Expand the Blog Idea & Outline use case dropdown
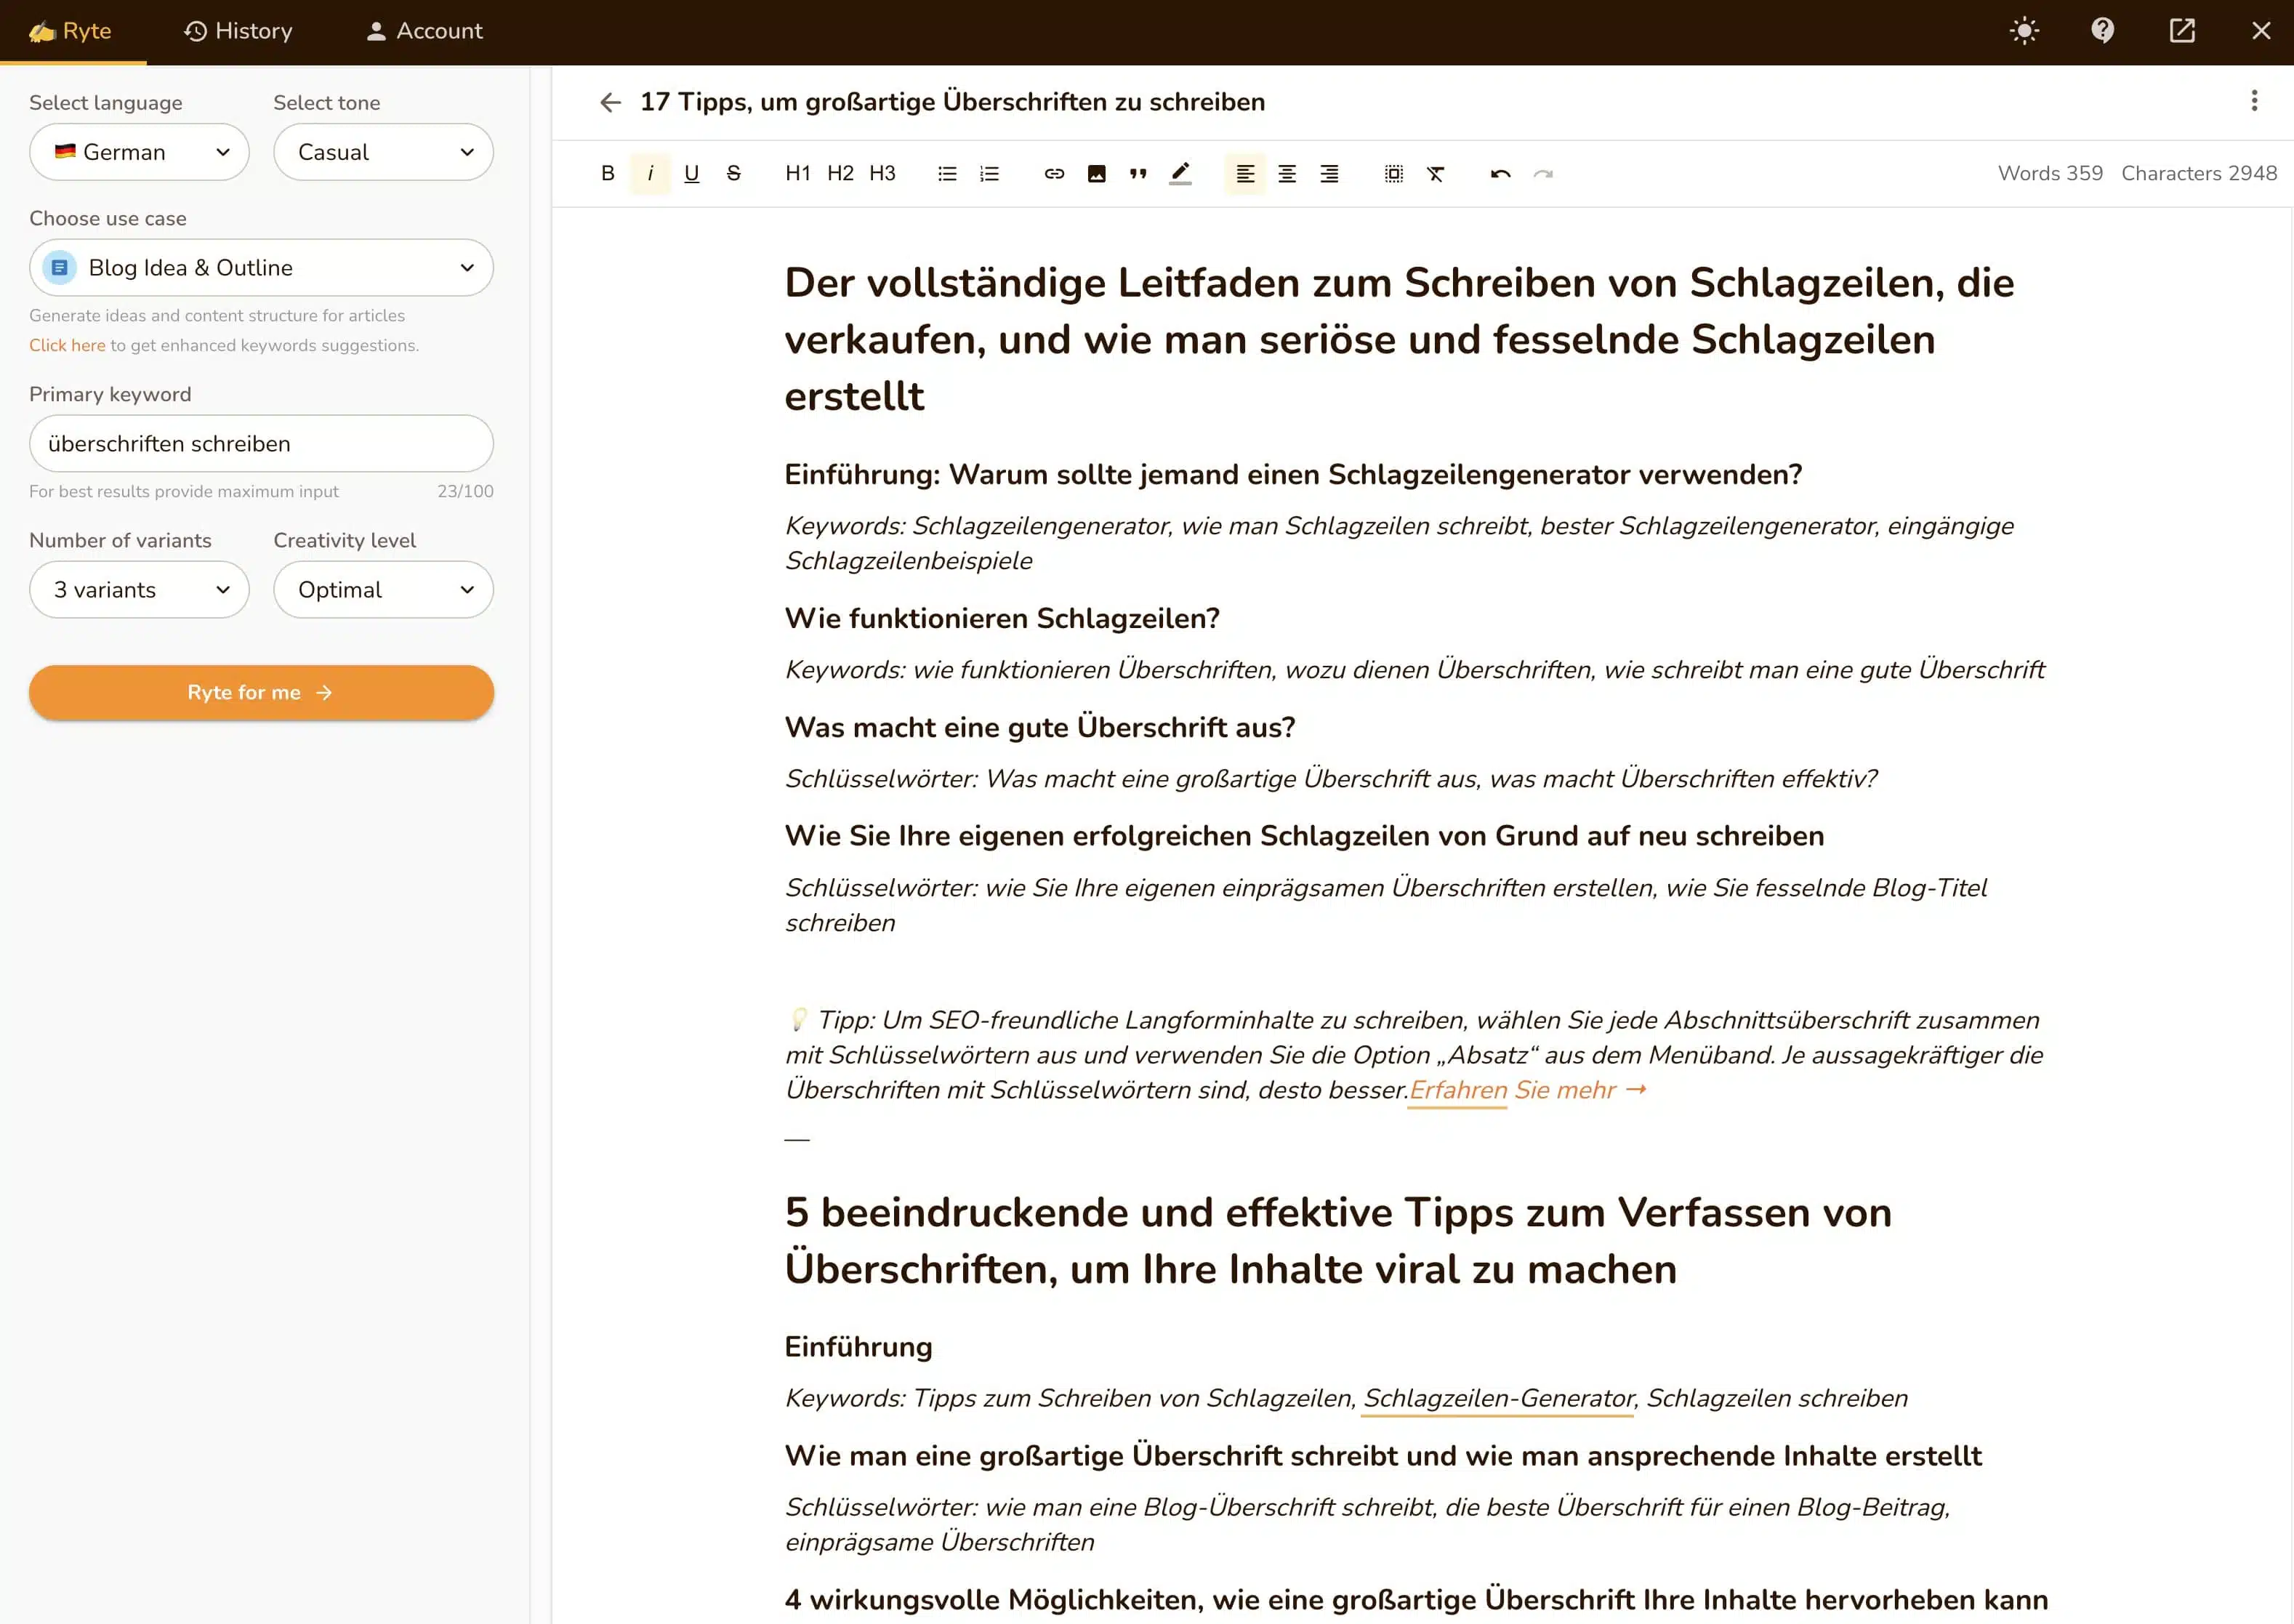2294x1624 pixels. tap(261, 268)
